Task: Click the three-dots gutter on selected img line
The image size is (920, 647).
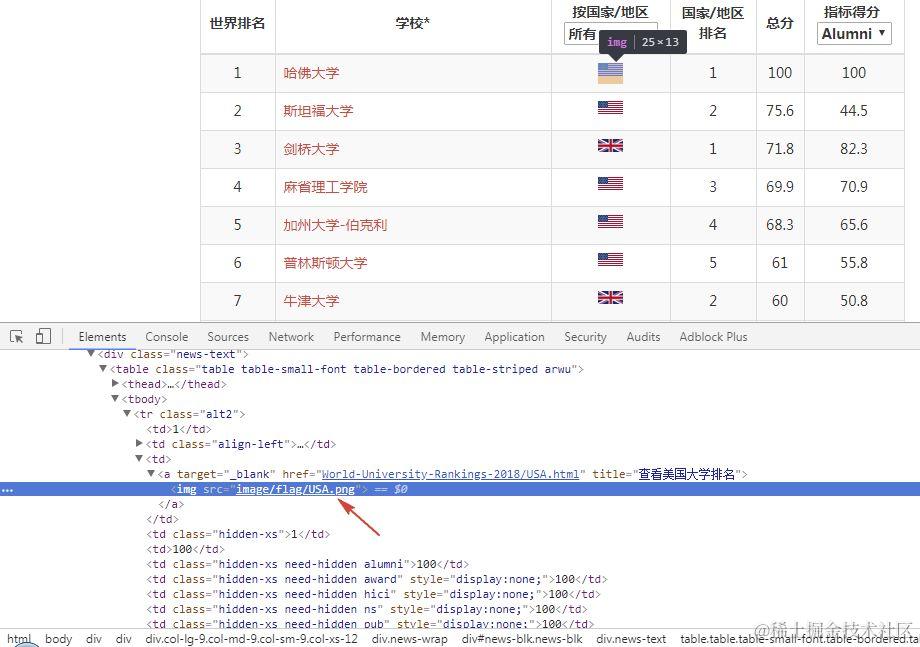Action: (7, 490)
